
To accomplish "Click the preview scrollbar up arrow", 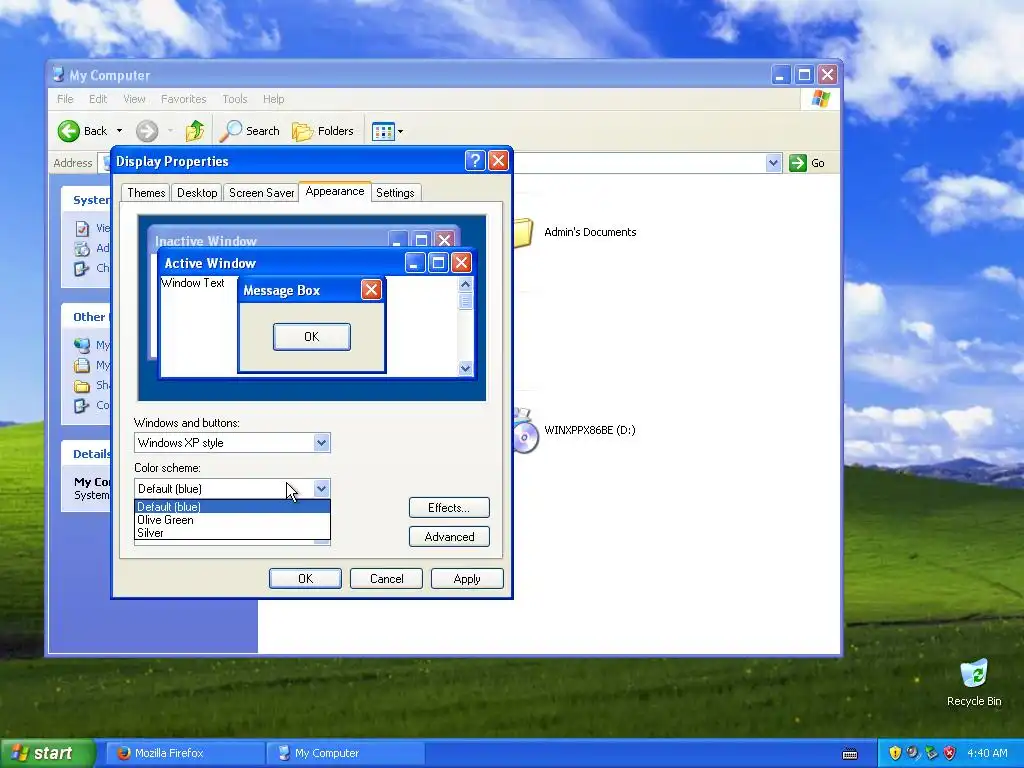I will pyautogui.click(x=465, y=284).
